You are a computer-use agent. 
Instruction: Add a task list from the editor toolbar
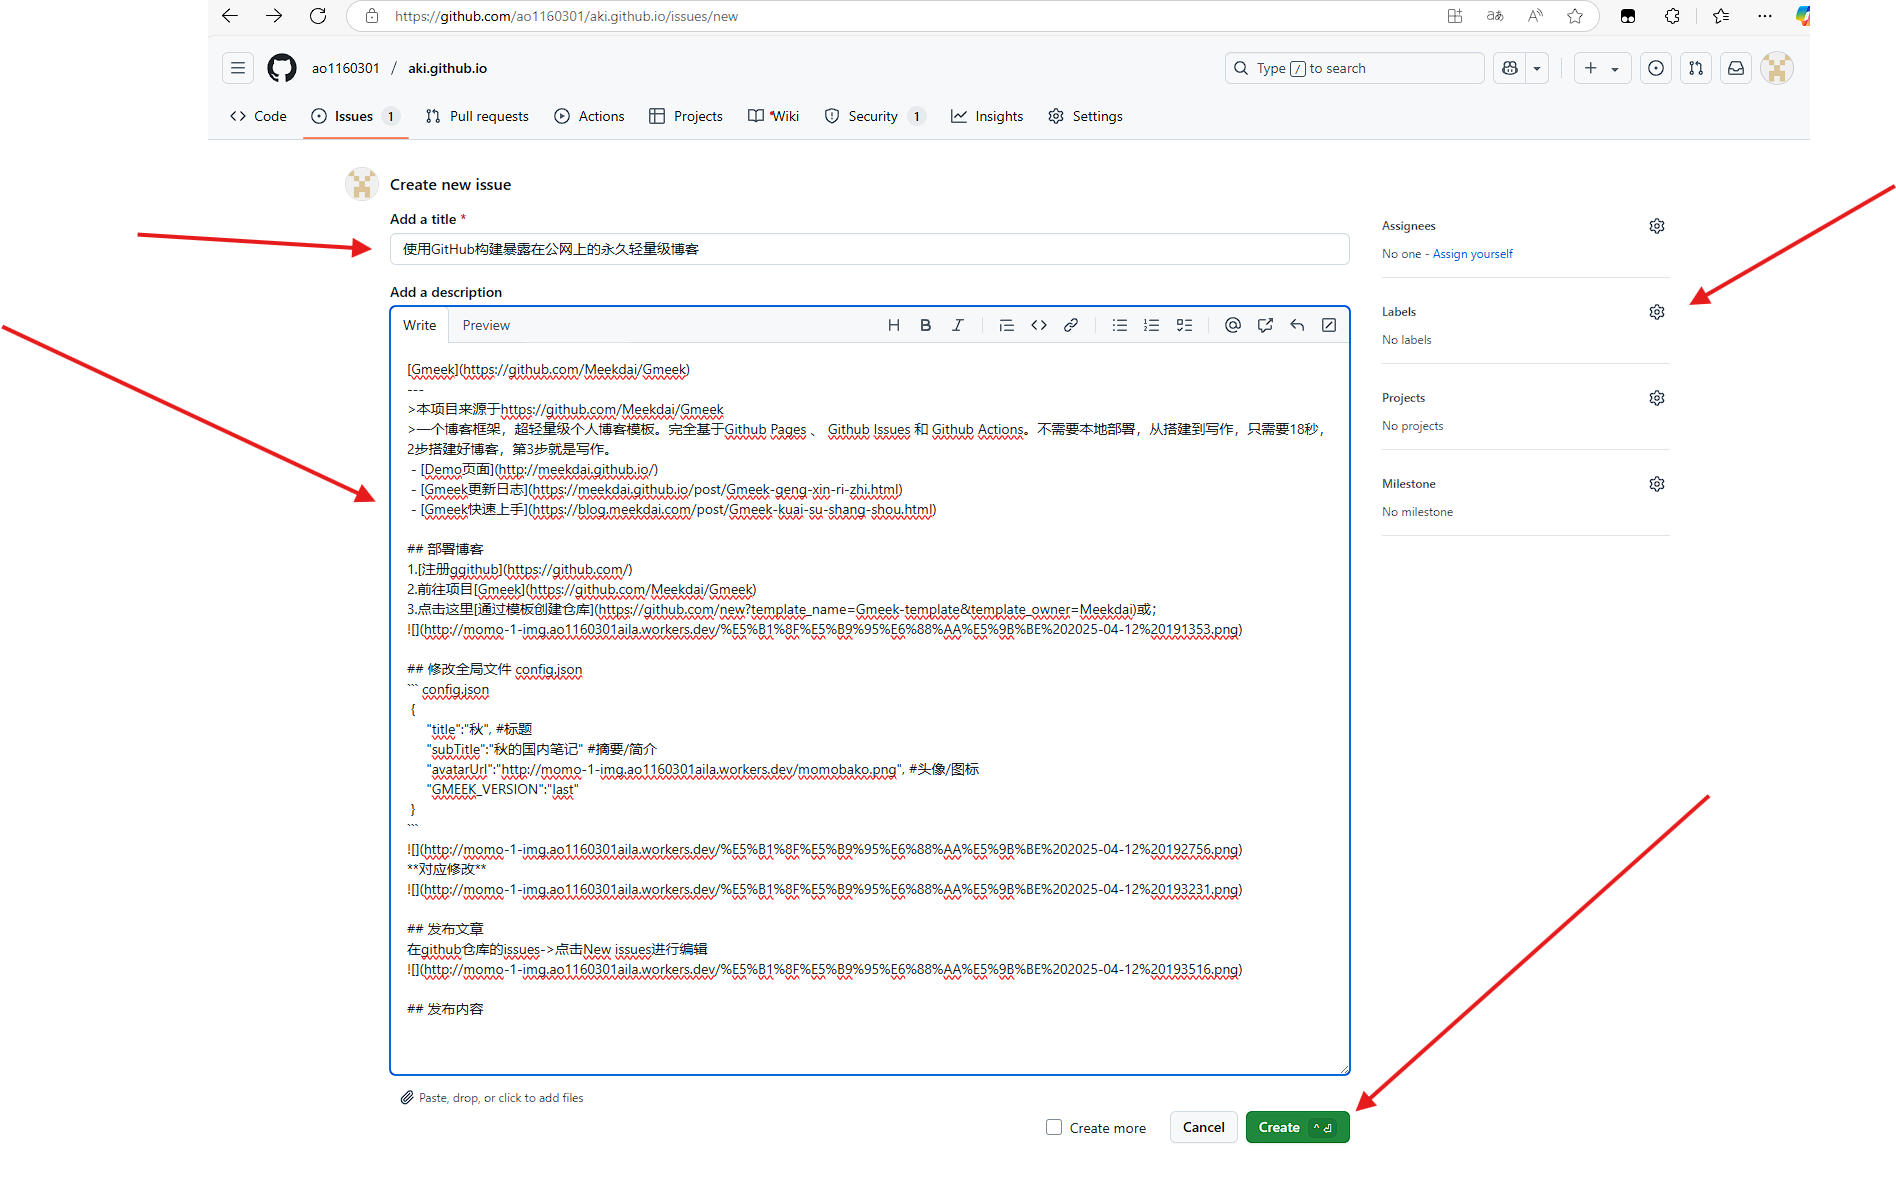pos(1184,325)
